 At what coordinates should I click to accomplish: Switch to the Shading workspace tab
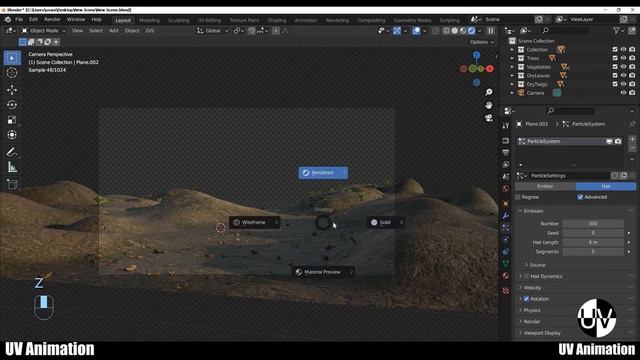point(277,20)
